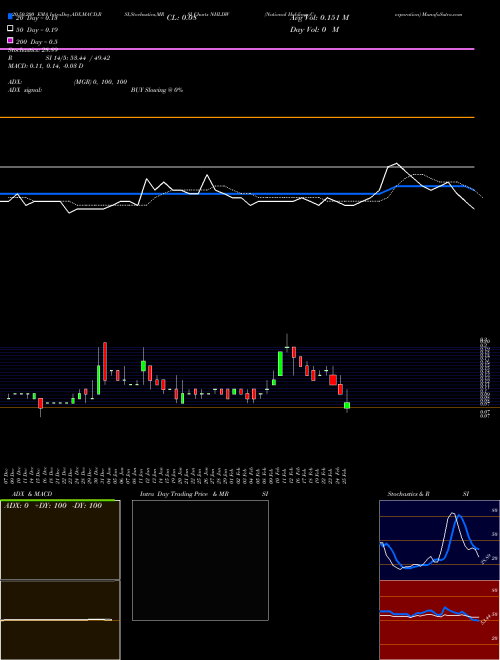
Task: Click the 'ADX & MACD' panel title
Action: pyautogui.click(x=32, y=494)
